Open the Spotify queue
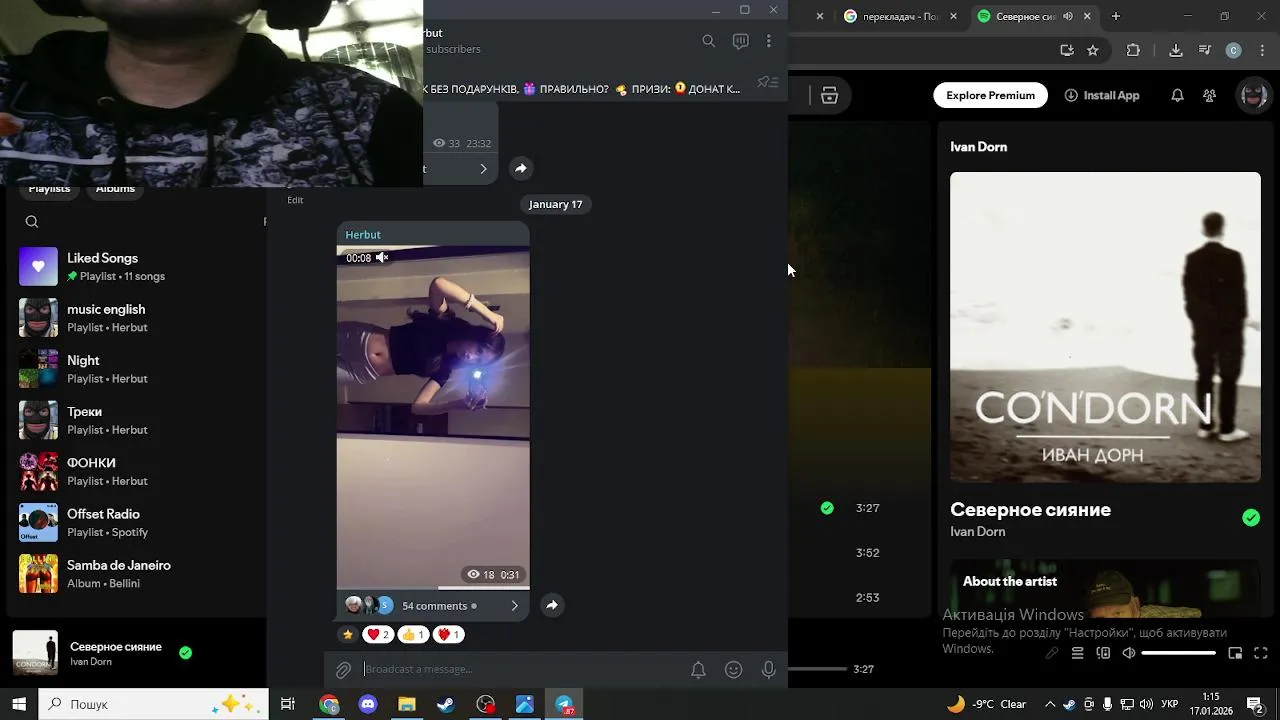 (x=1077, y=653)
